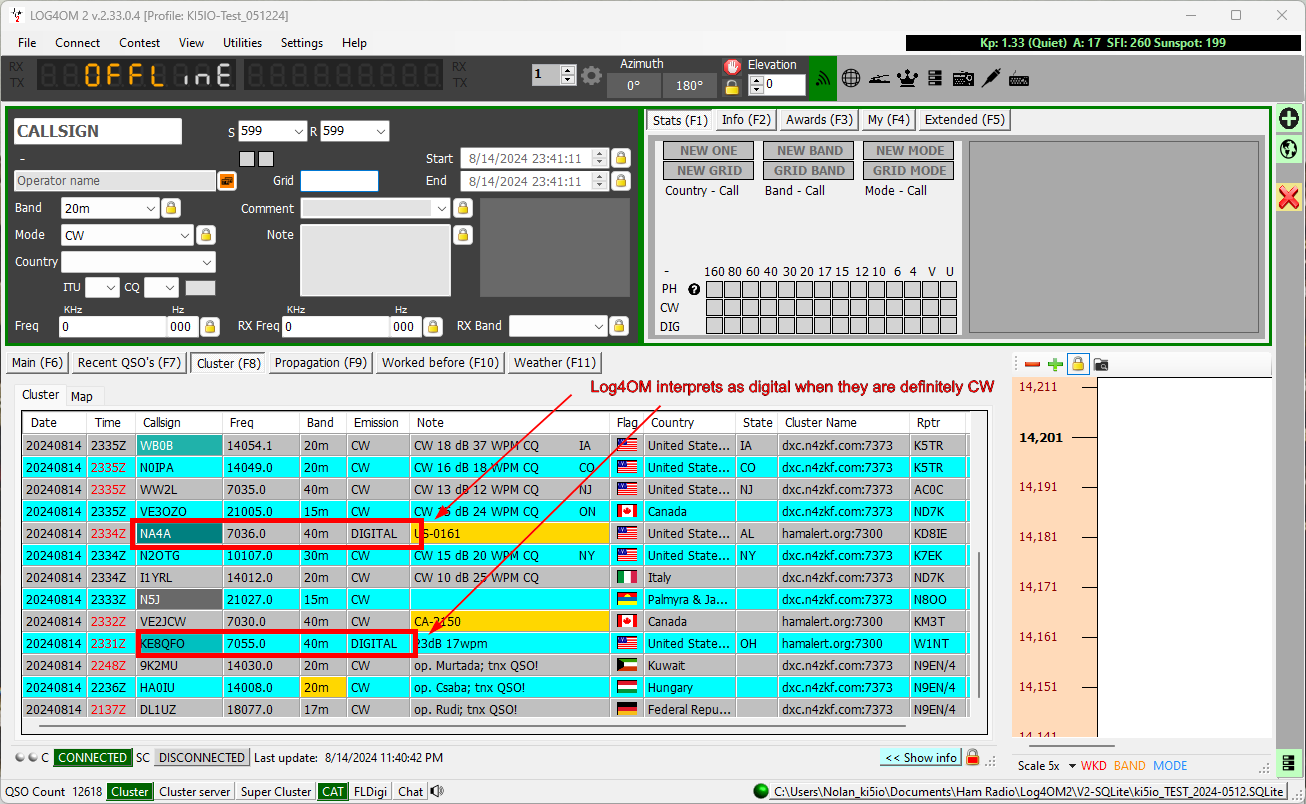Image resolution: width=1306 pixels, height=804 pixels.
Task: Switch to the Awards (F3) tab
Action: coord(819,120)
